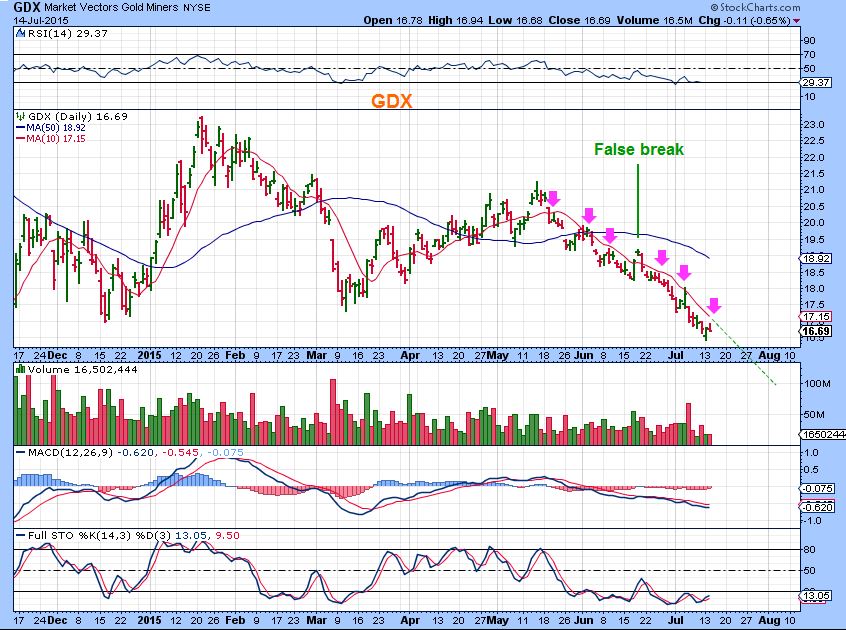Select the GDX ticker symbol label

click(x=25, y=7)
